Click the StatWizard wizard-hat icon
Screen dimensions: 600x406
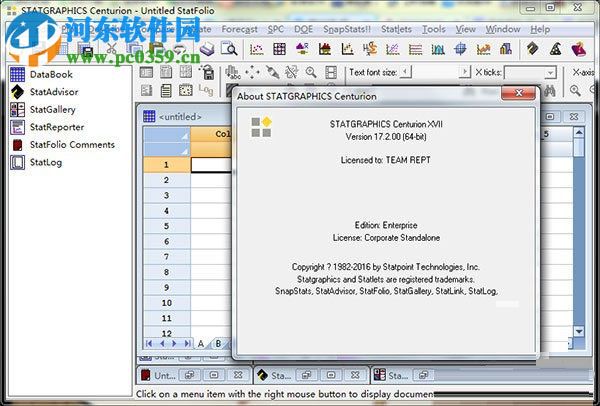(x=555, y=49)
